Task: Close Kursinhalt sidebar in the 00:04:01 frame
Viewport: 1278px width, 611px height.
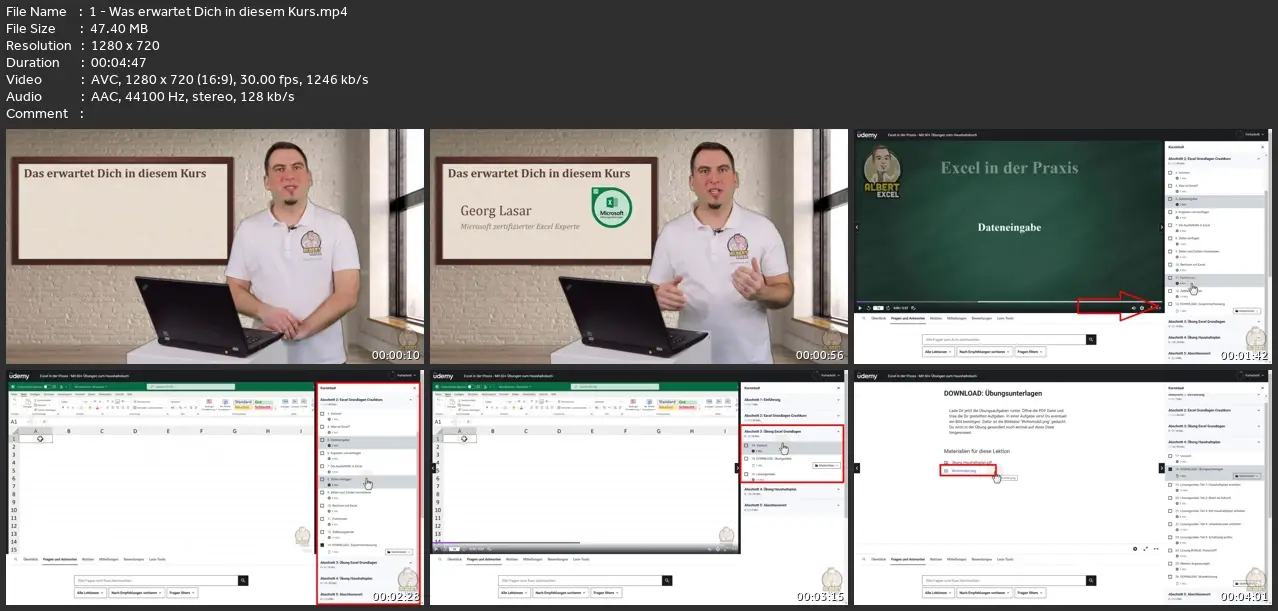Action: 1262,388
